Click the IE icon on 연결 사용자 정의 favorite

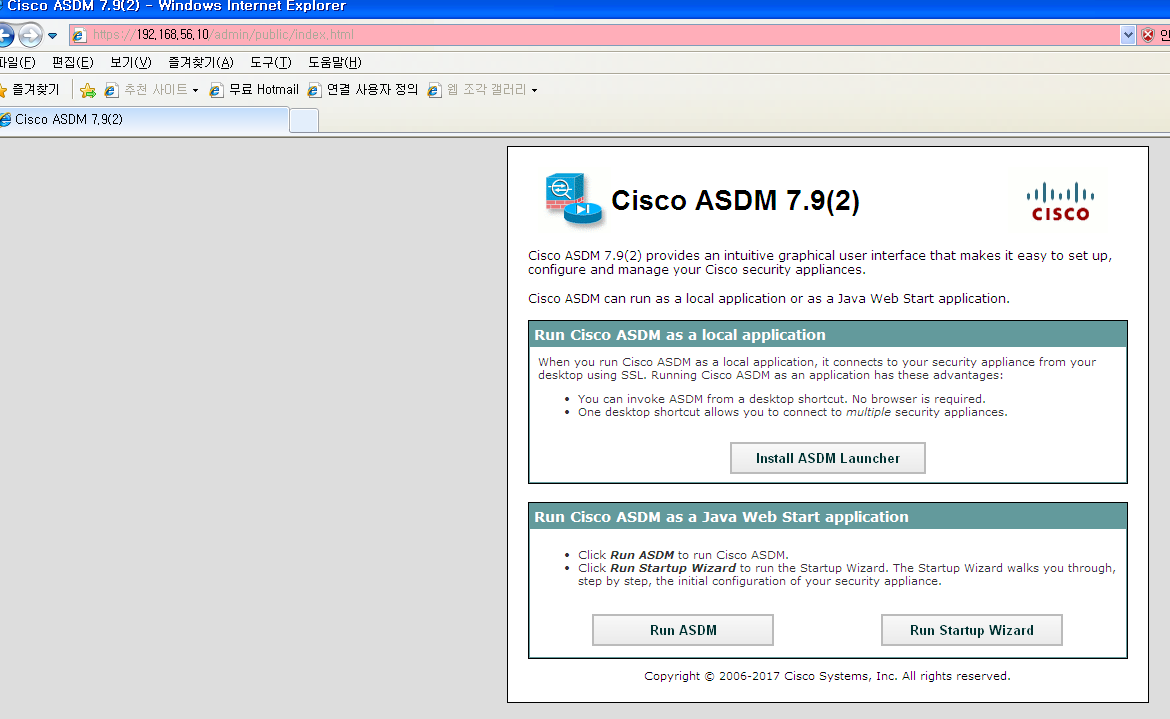pyautogui.click(x=314, y=90)
